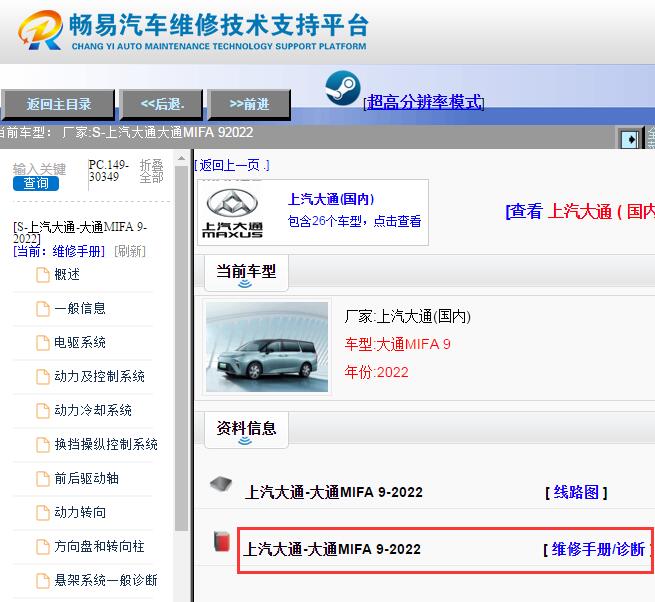655x602 pixels.
Task: Open 动力冷却系统 tree item
Action: (x=93, y=410)
